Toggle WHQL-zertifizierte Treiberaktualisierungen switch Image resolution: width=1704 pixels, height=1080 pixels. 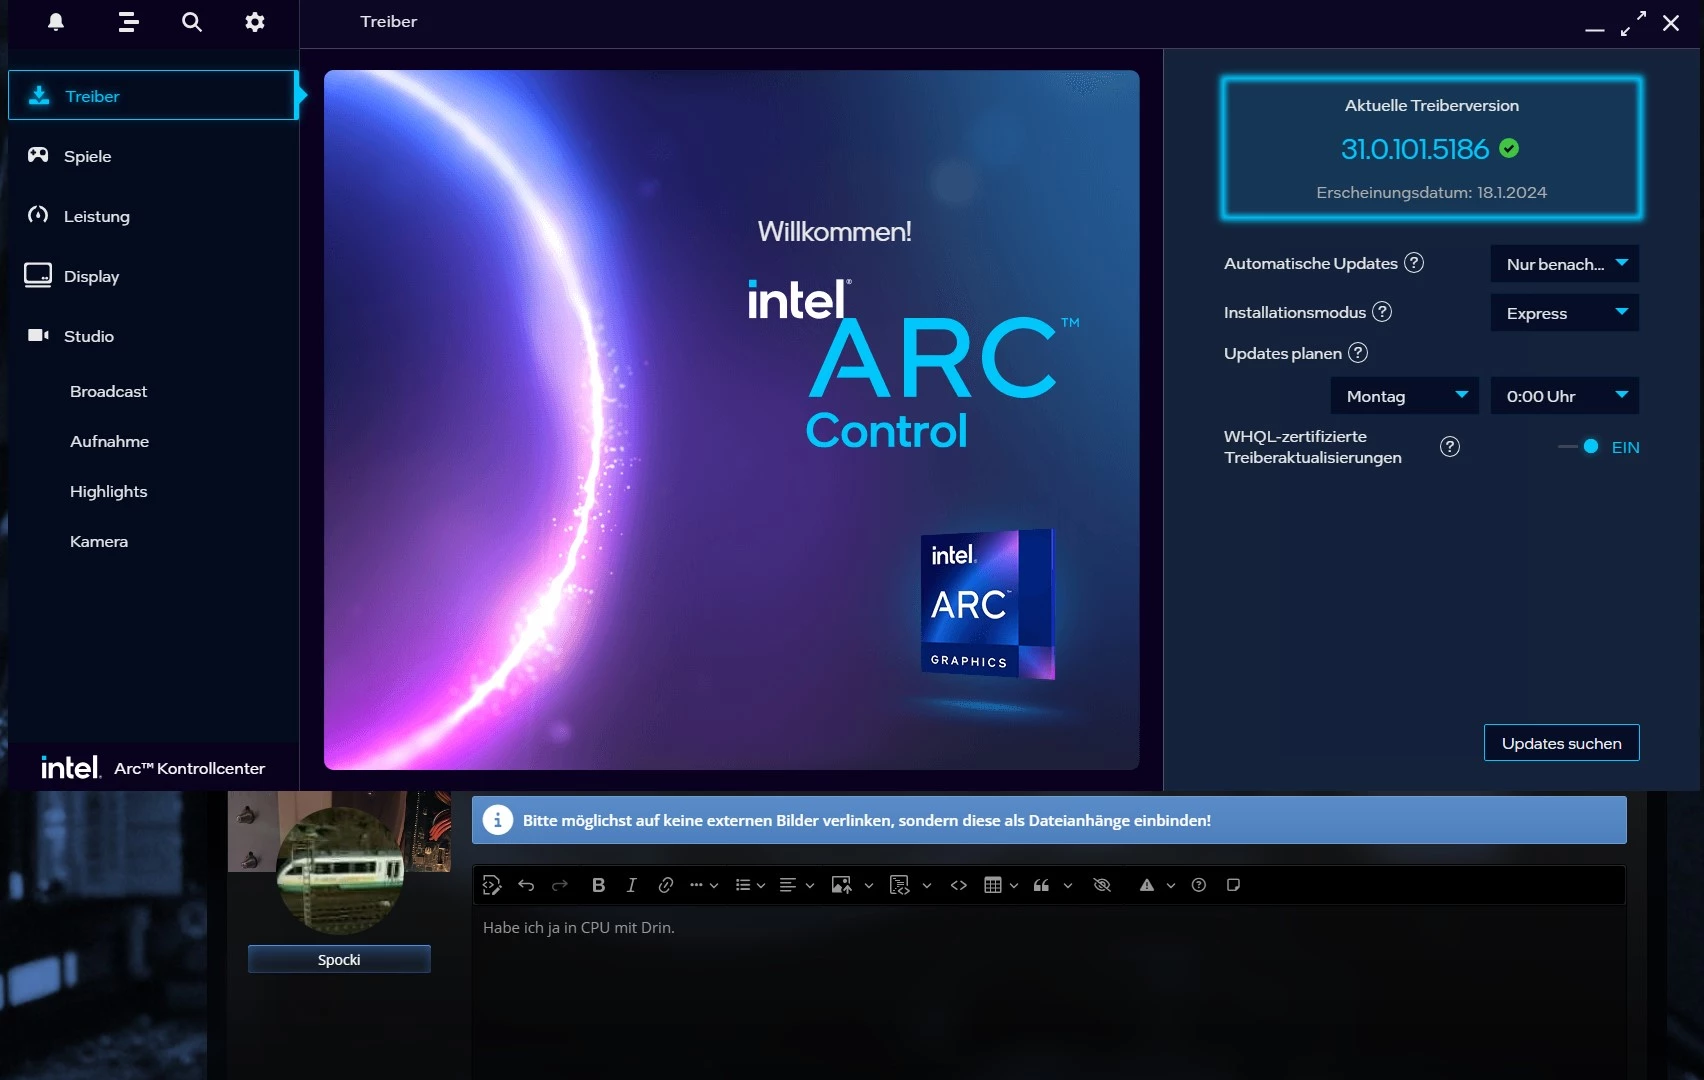(x=1580, y=447)
